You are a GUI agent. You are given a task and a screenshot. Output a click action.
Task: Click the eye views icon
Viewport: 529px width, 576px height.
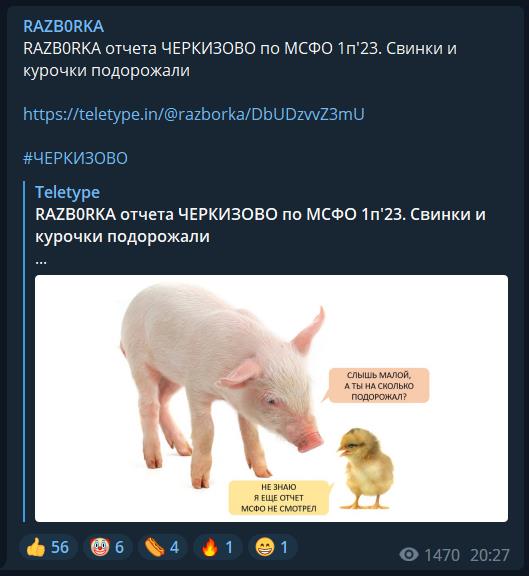409,554
